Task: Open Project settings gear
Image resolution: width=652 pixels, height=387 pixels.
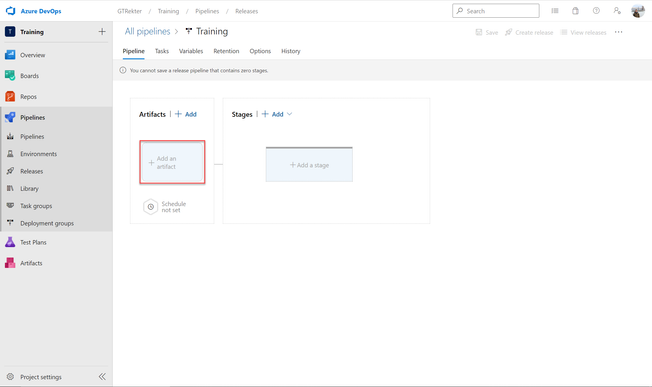Action: click(x=10, y=377)
